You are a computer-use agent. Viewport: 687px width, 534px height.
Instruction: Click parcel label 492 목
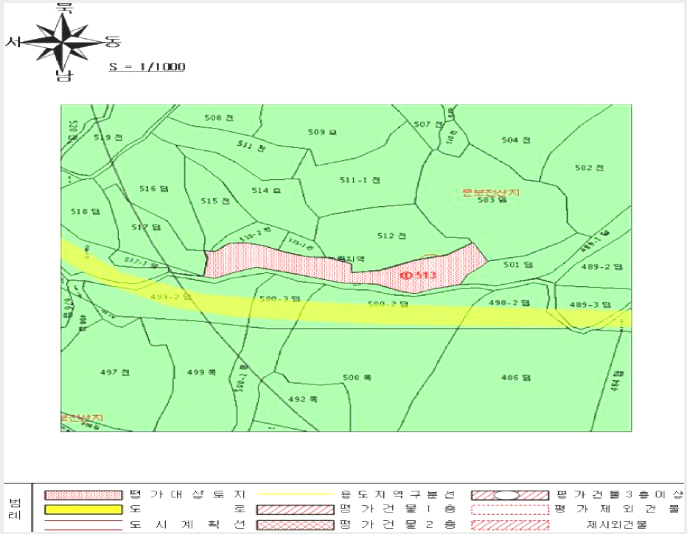coord(303,399)
